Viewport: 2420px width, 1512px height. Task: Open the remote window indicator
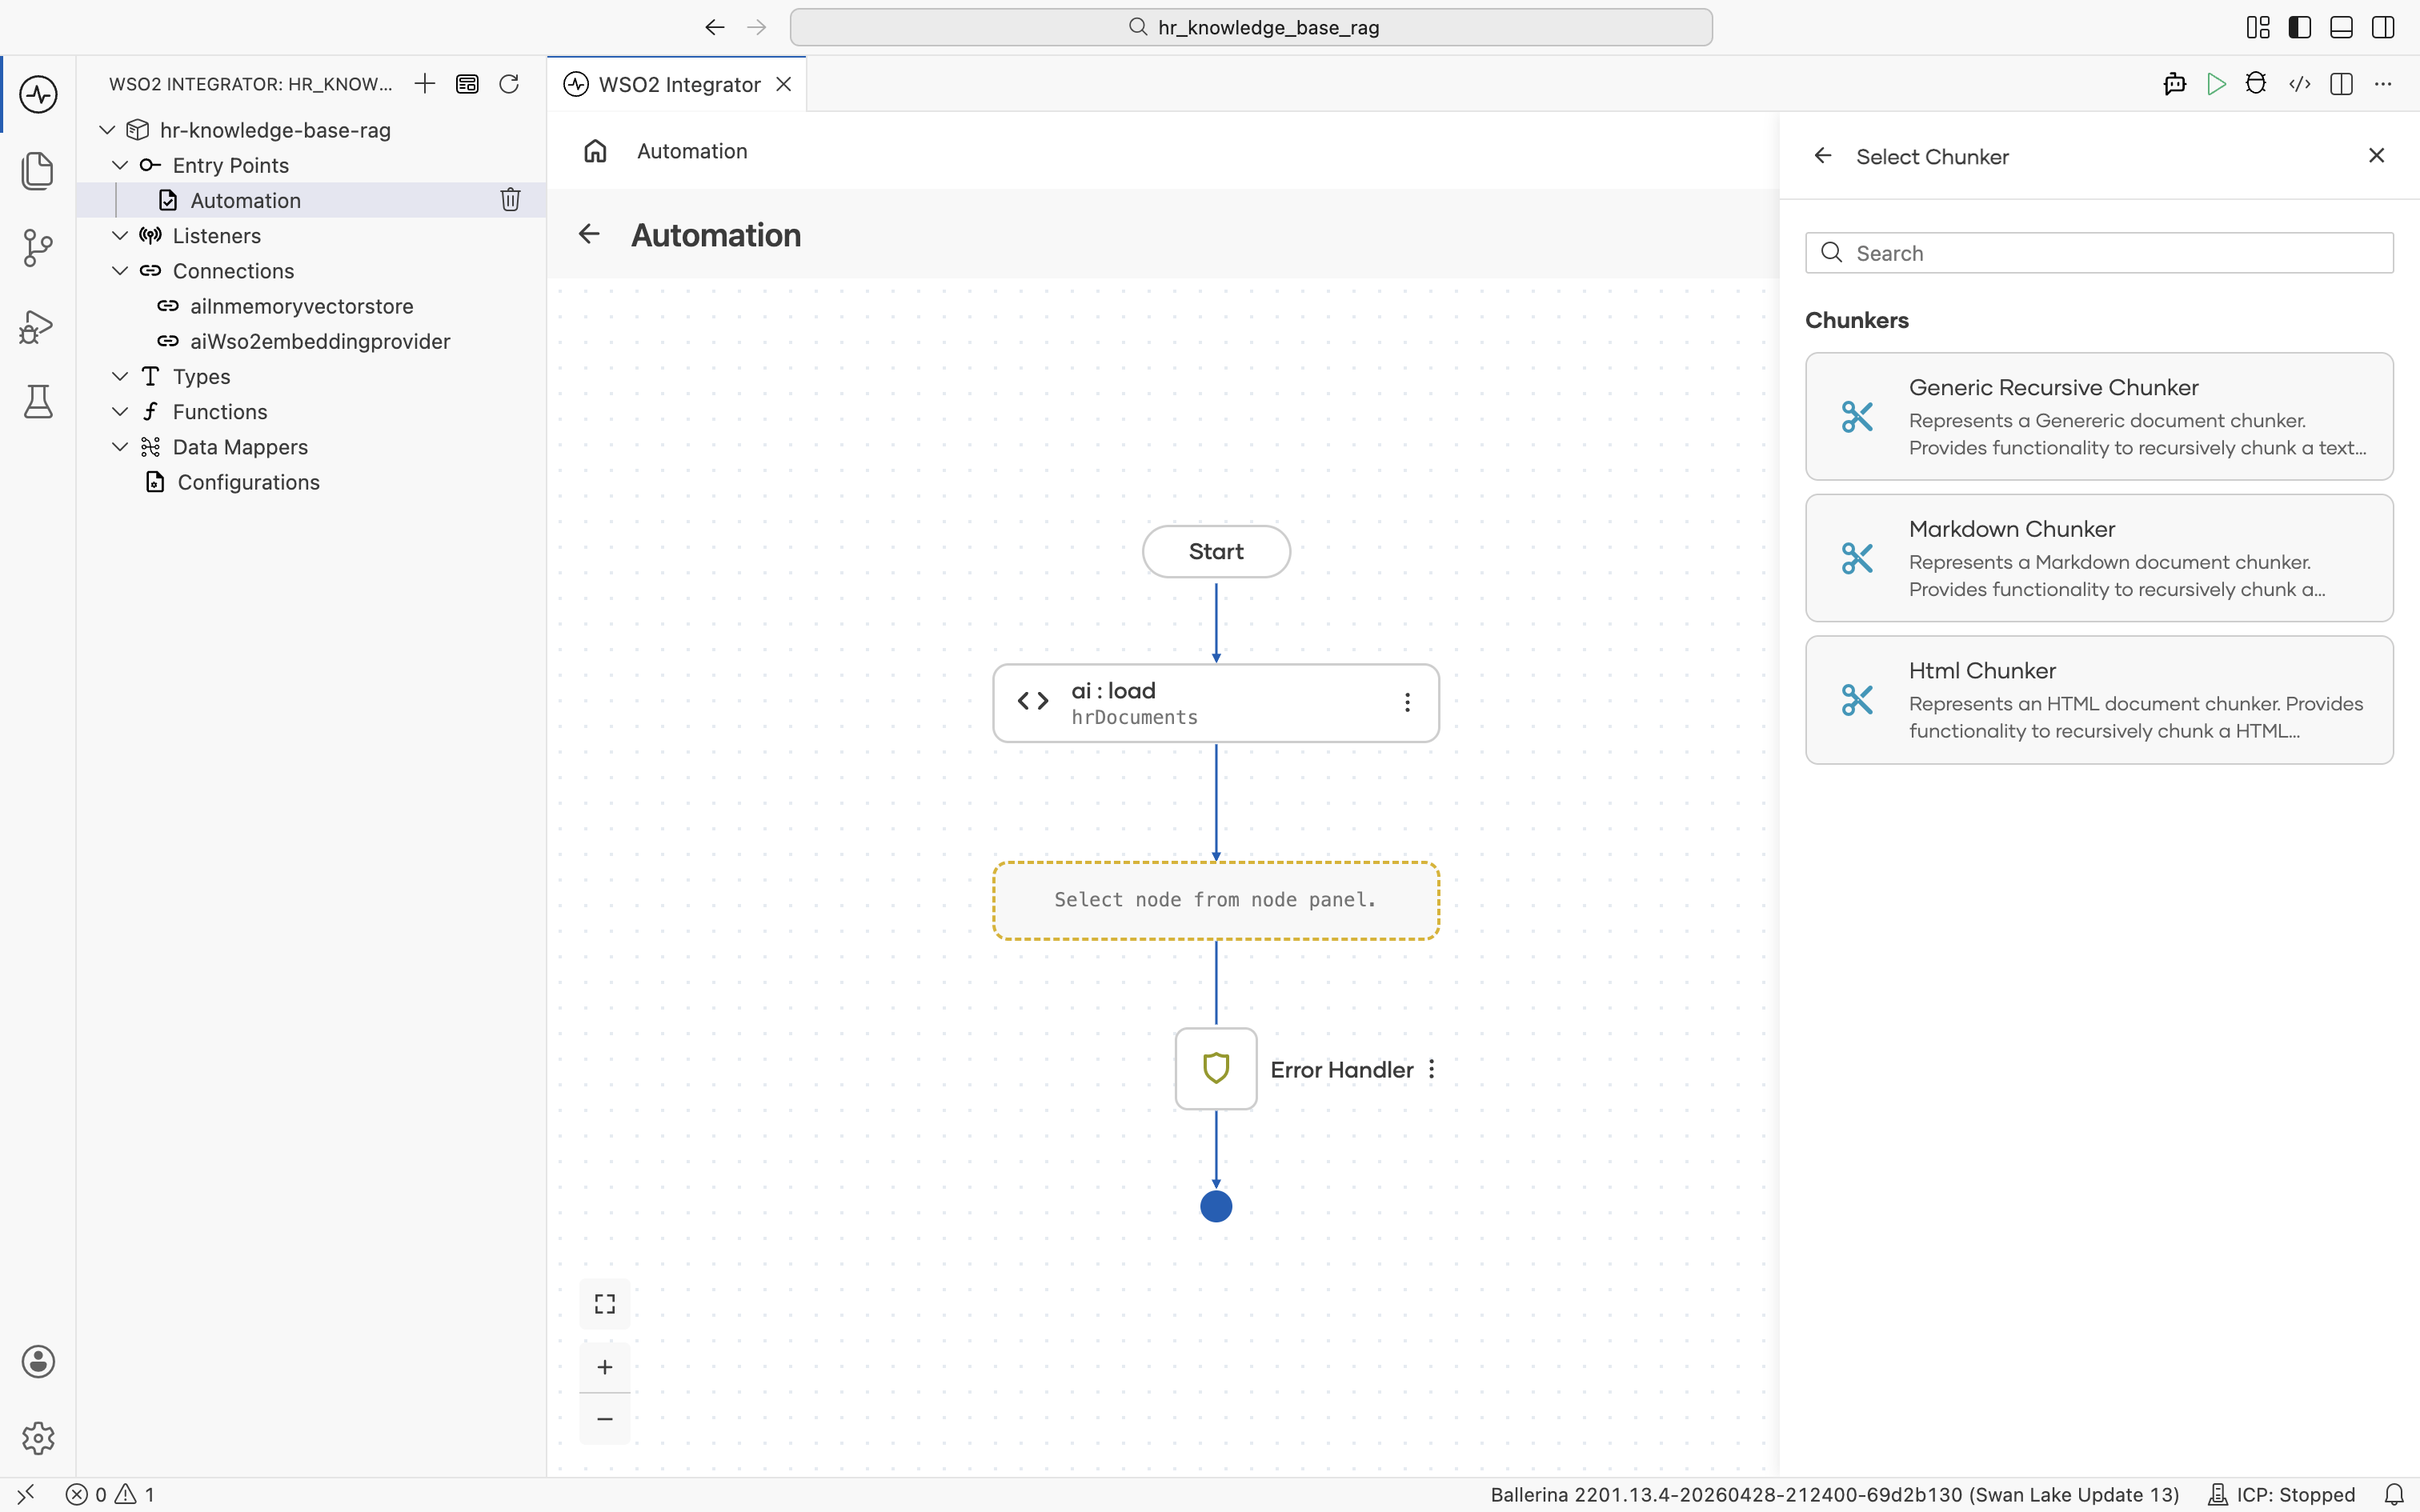[x=26, y=1495]
